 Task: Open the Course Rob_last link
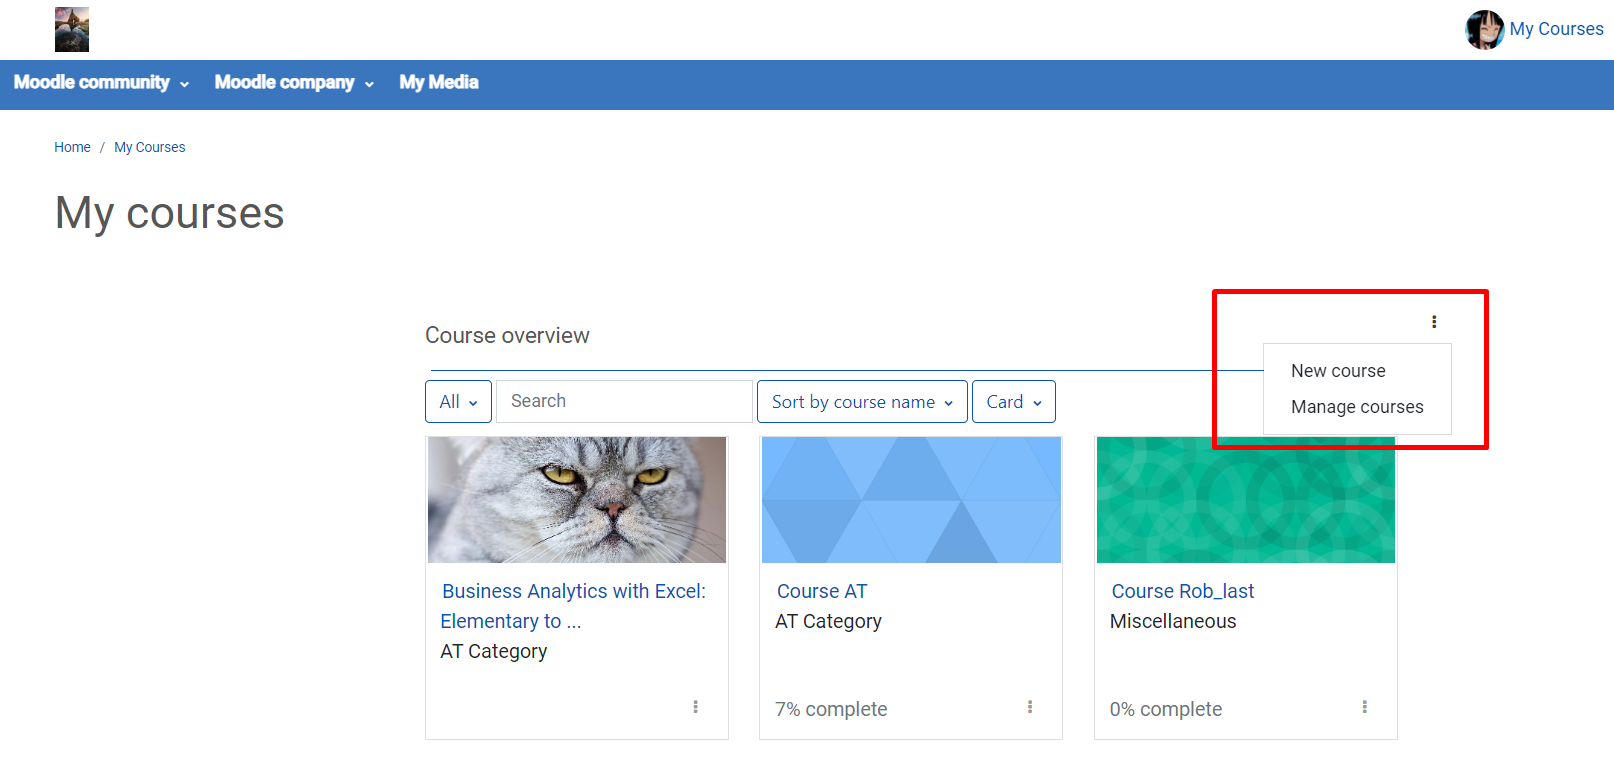pyautogui.click(x=1183, y=591)
